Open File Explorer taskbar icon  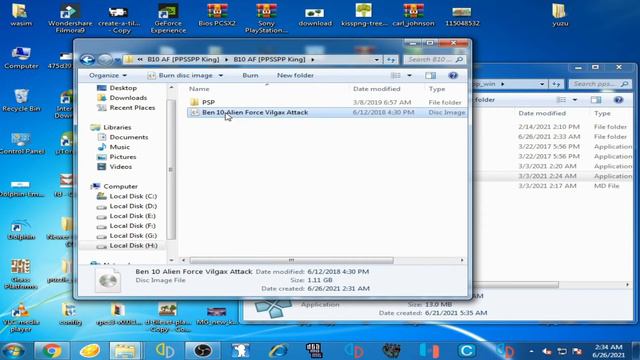125,351
